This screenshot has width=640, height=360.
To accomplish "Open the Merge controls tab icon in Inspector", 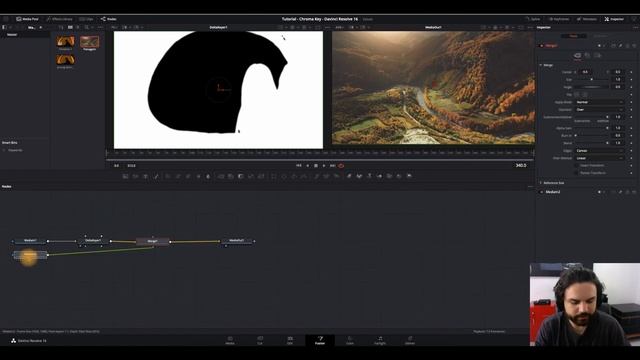I will [x=578, y=56].
